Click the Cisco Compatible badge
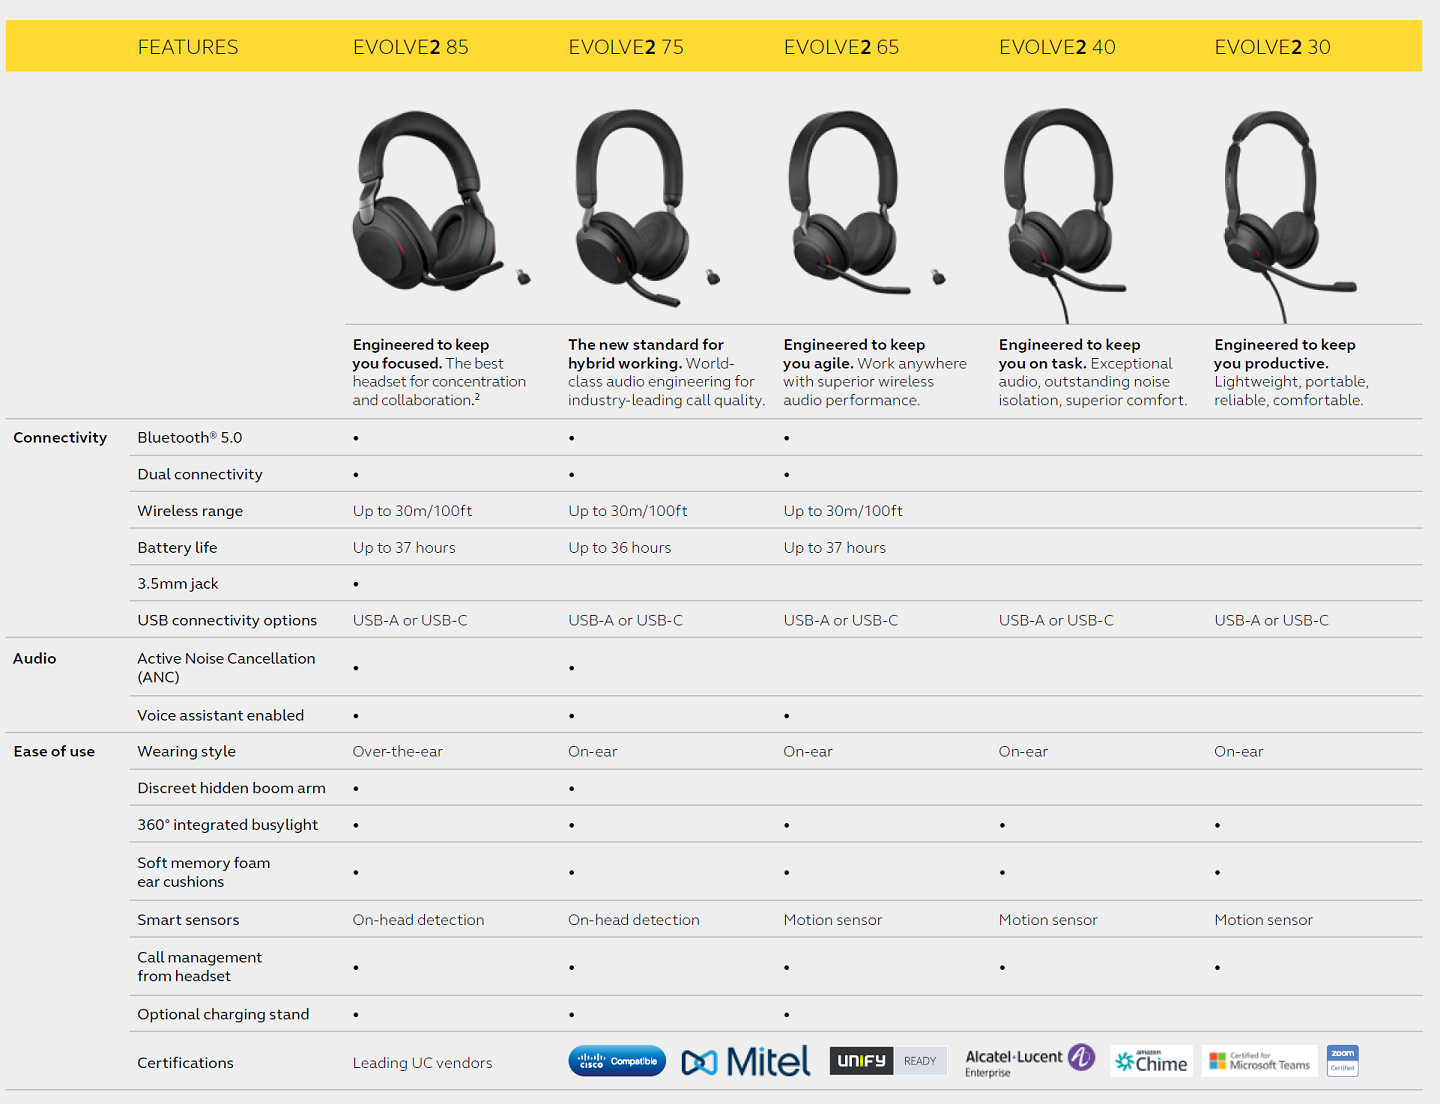The image size is (1440, 1104). click(617, 1061)
